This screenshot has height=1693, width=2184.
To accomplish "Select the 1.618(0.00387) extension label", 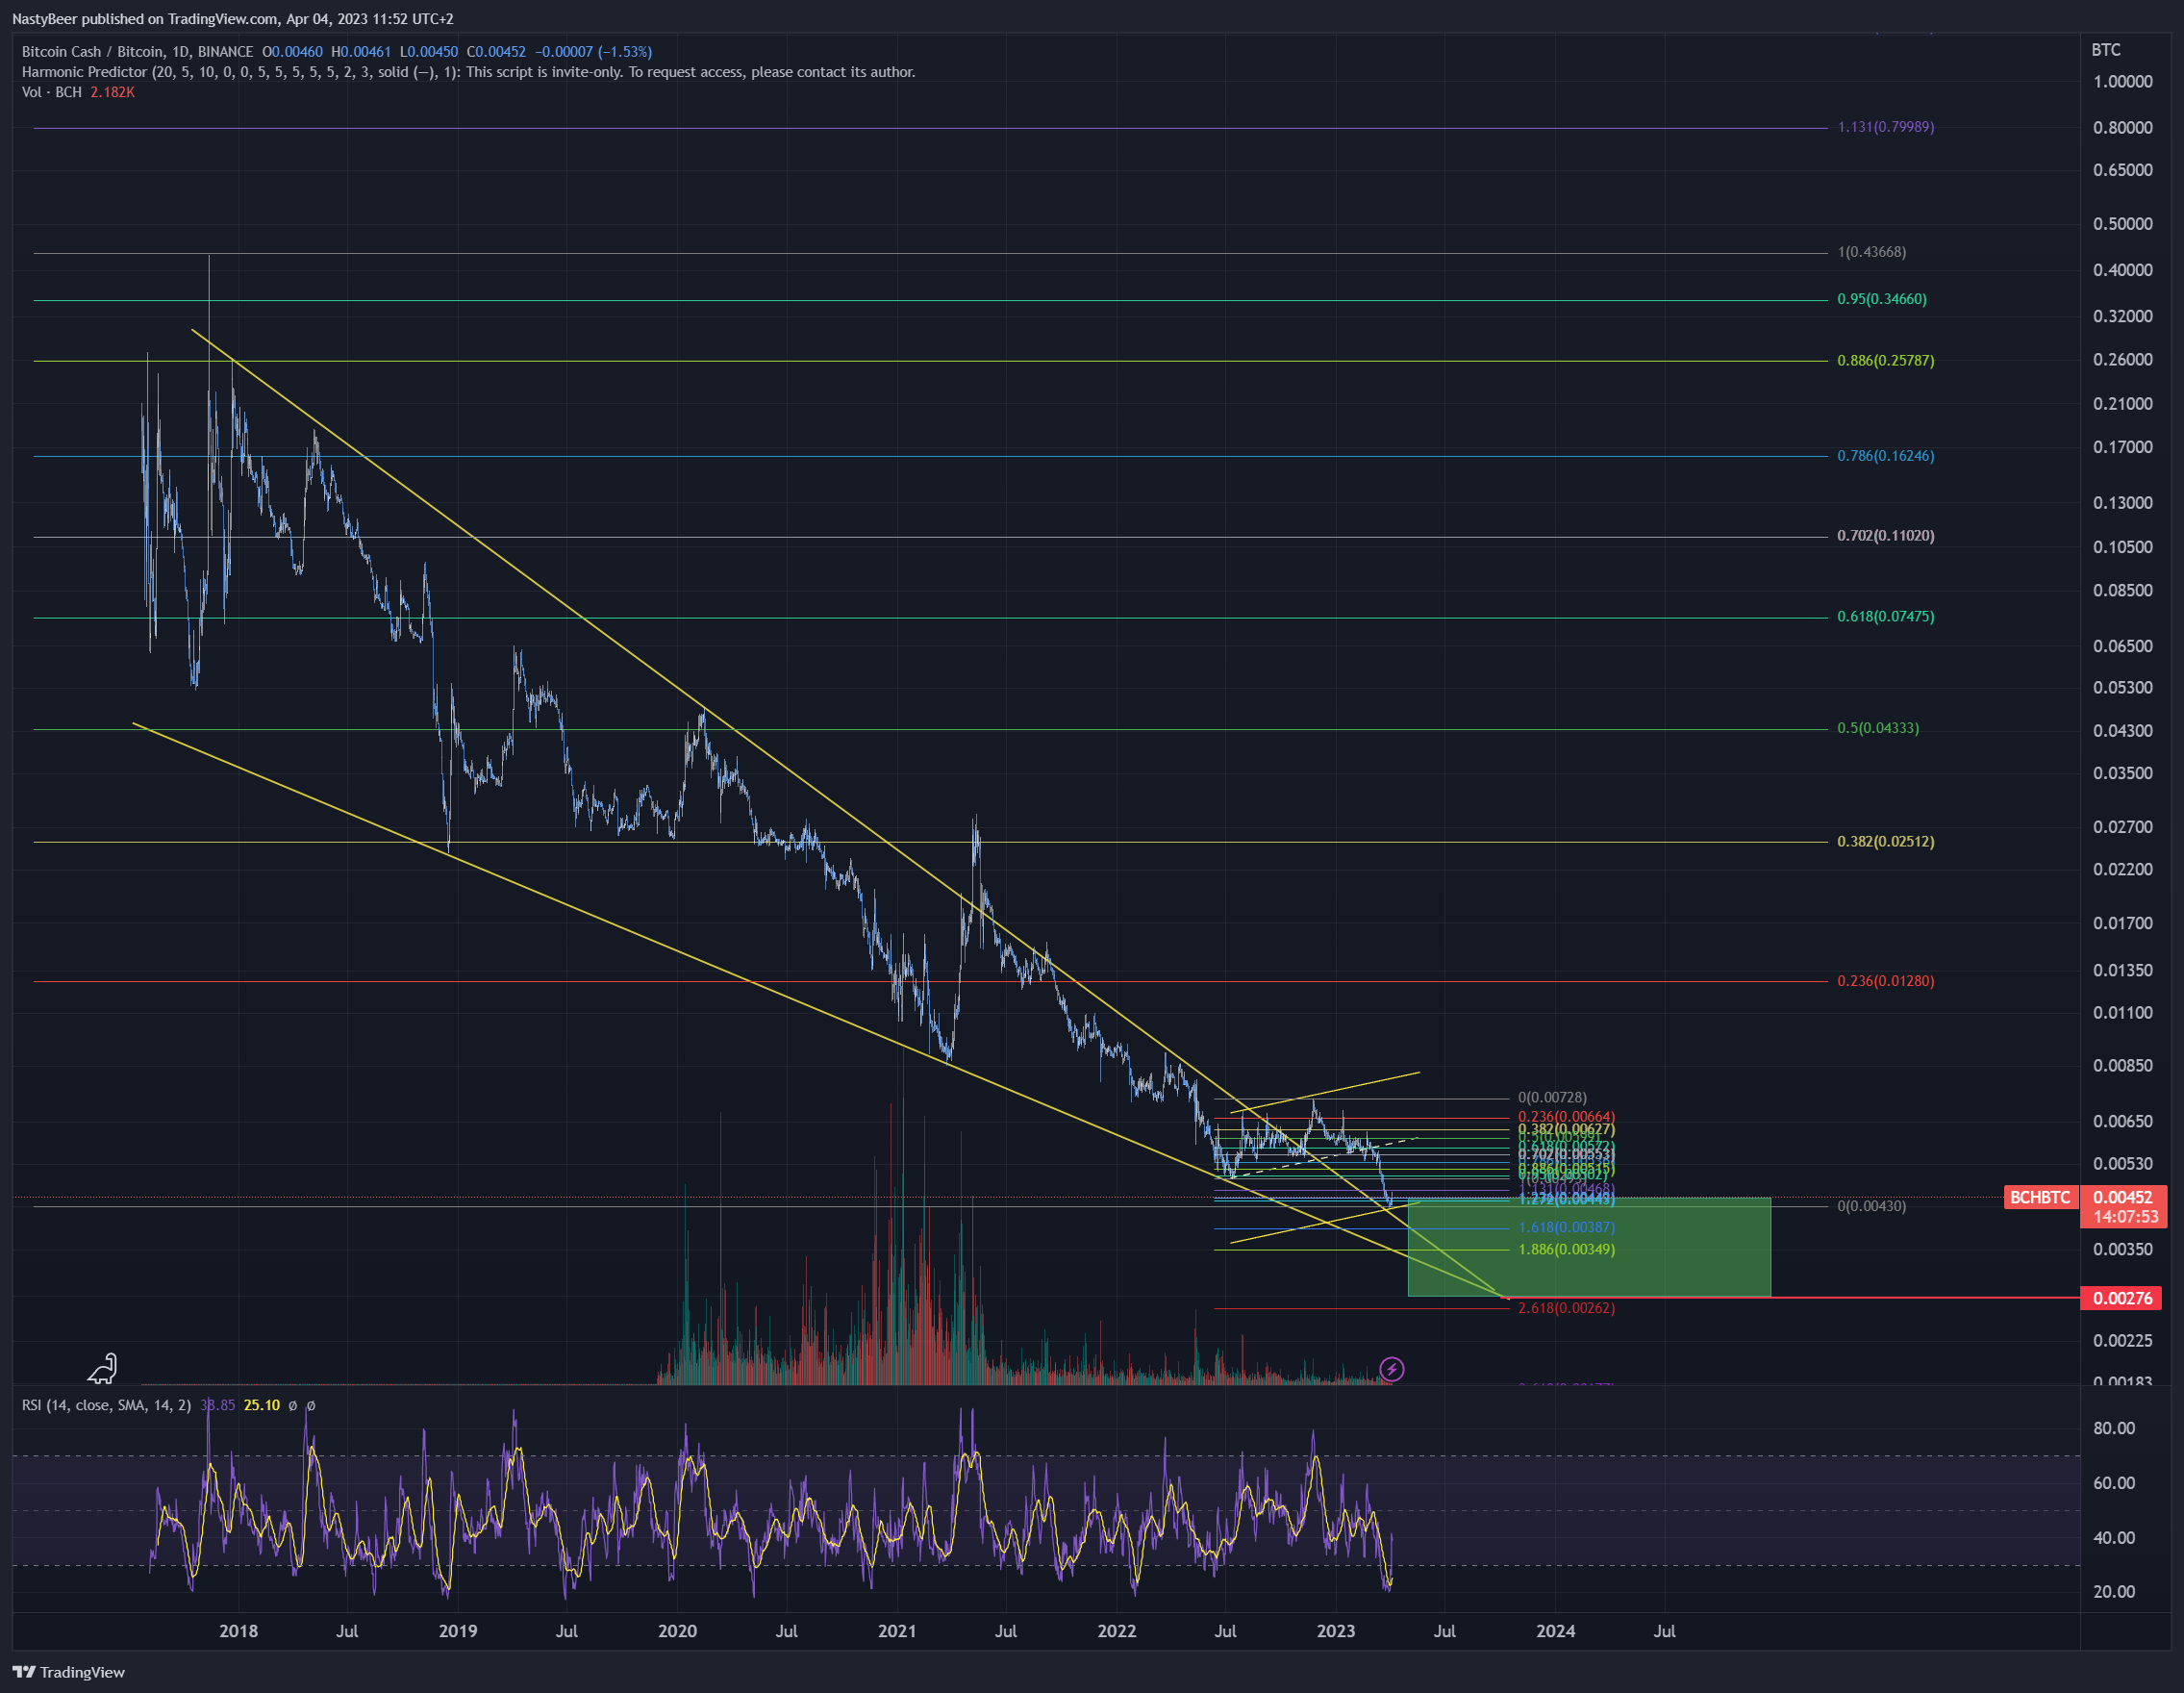I will [1566, 1227].
